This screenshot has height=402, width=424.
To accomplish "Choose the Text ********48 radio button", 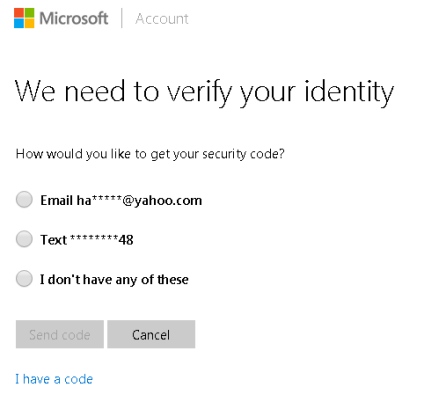I will pyautogui.click(x=24, y=239).
